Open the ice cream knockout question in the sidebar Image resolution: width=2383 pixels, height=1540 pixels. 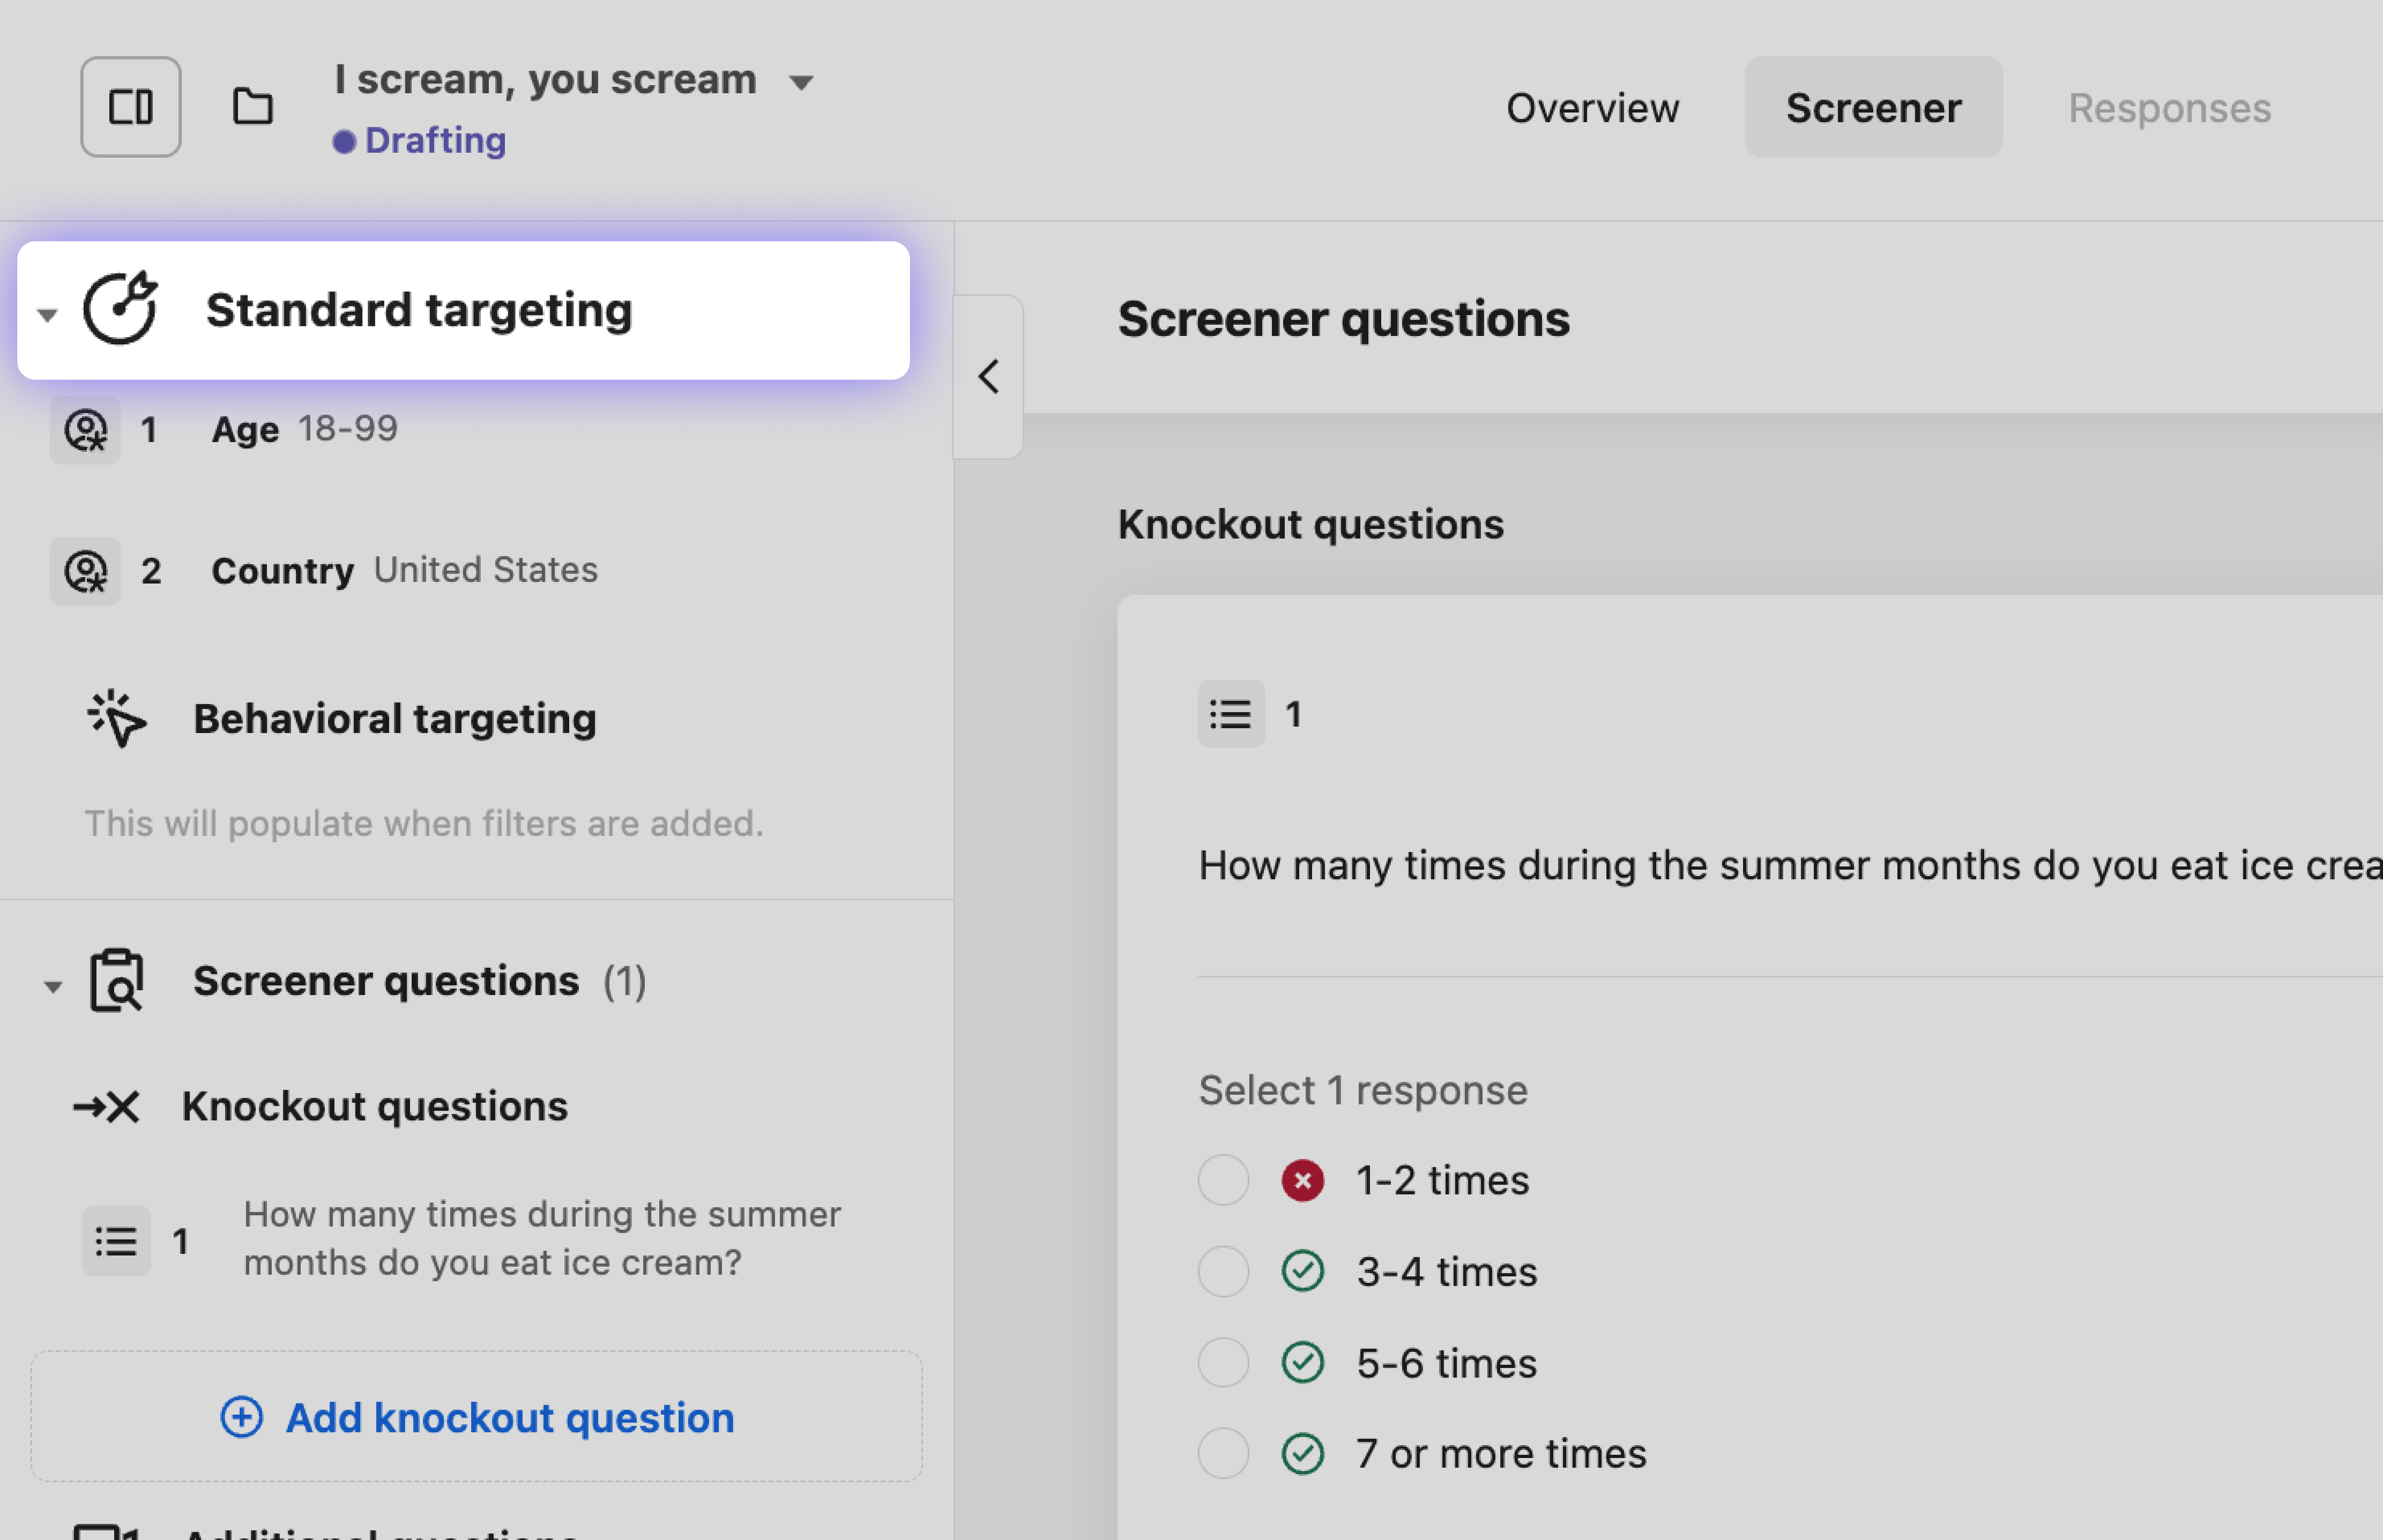click(x=541, y=1238)
